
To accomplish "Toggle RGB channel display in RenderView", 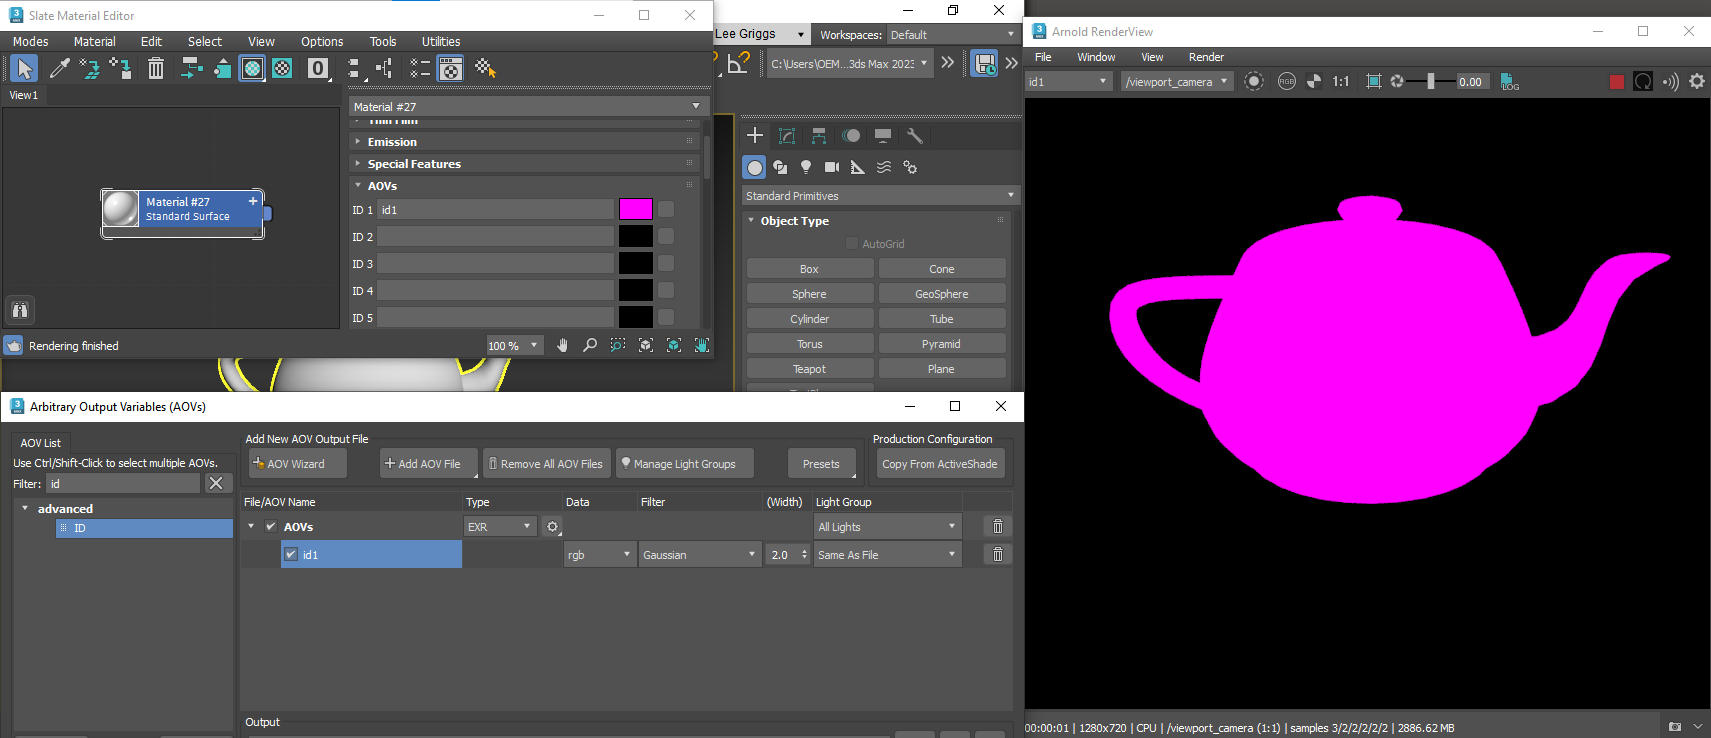I will coord(1287,82).
